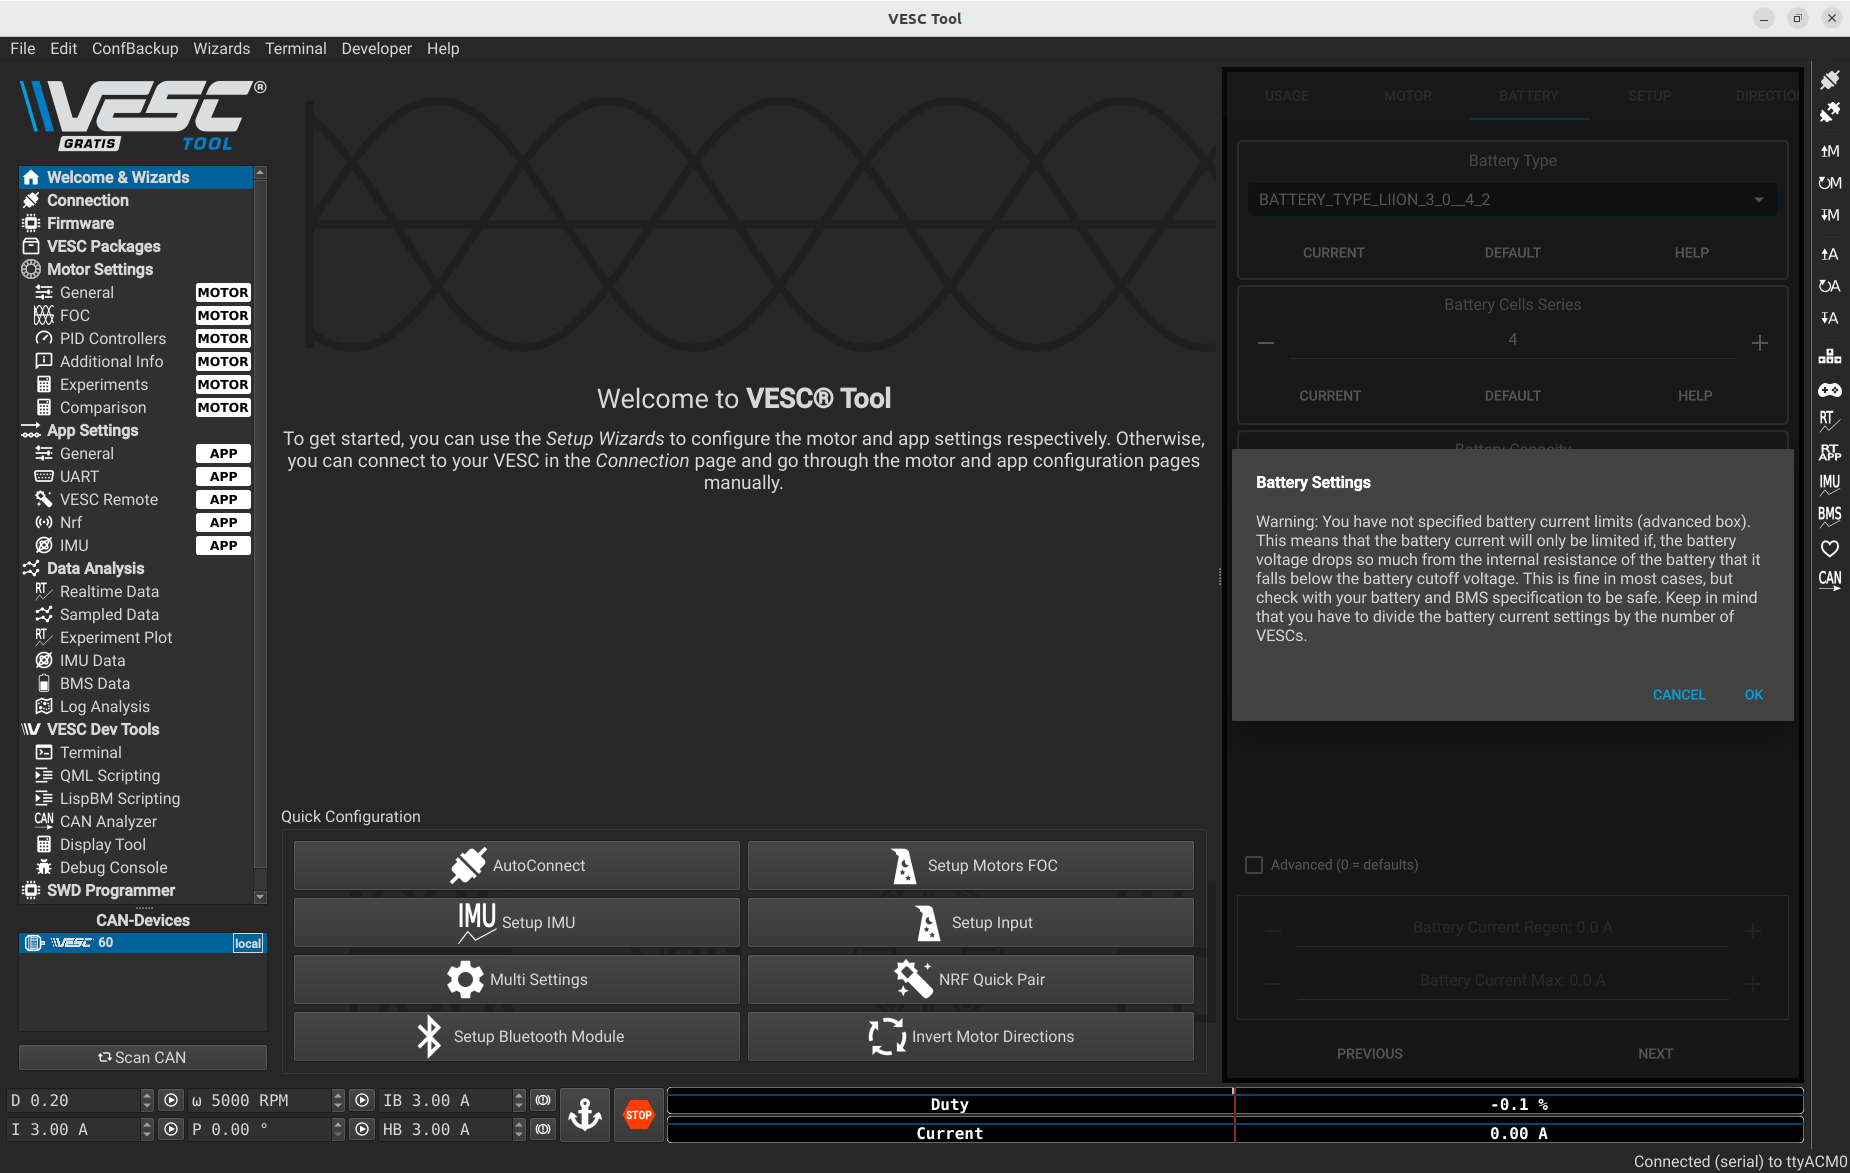Click play button next to P 0.00°
The height and width of the screenshot is (1173, 1850).
(x=362, y=1129)
